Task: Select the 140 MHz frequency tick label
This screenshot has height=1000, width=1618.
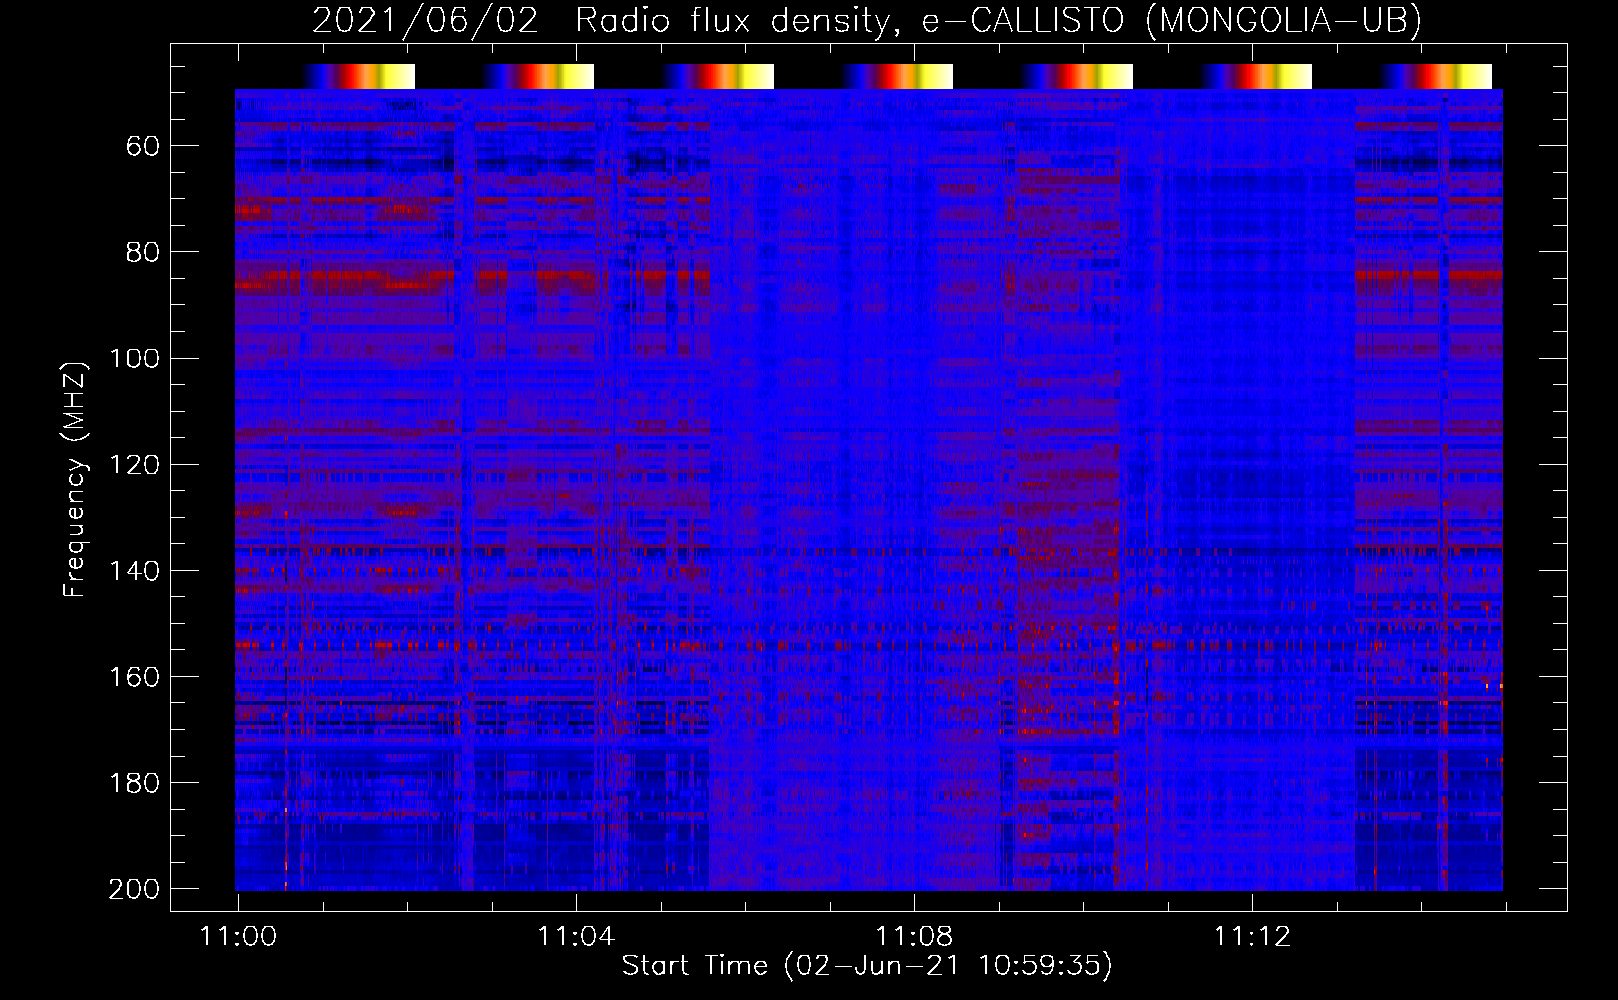Action: pos(135,570)
